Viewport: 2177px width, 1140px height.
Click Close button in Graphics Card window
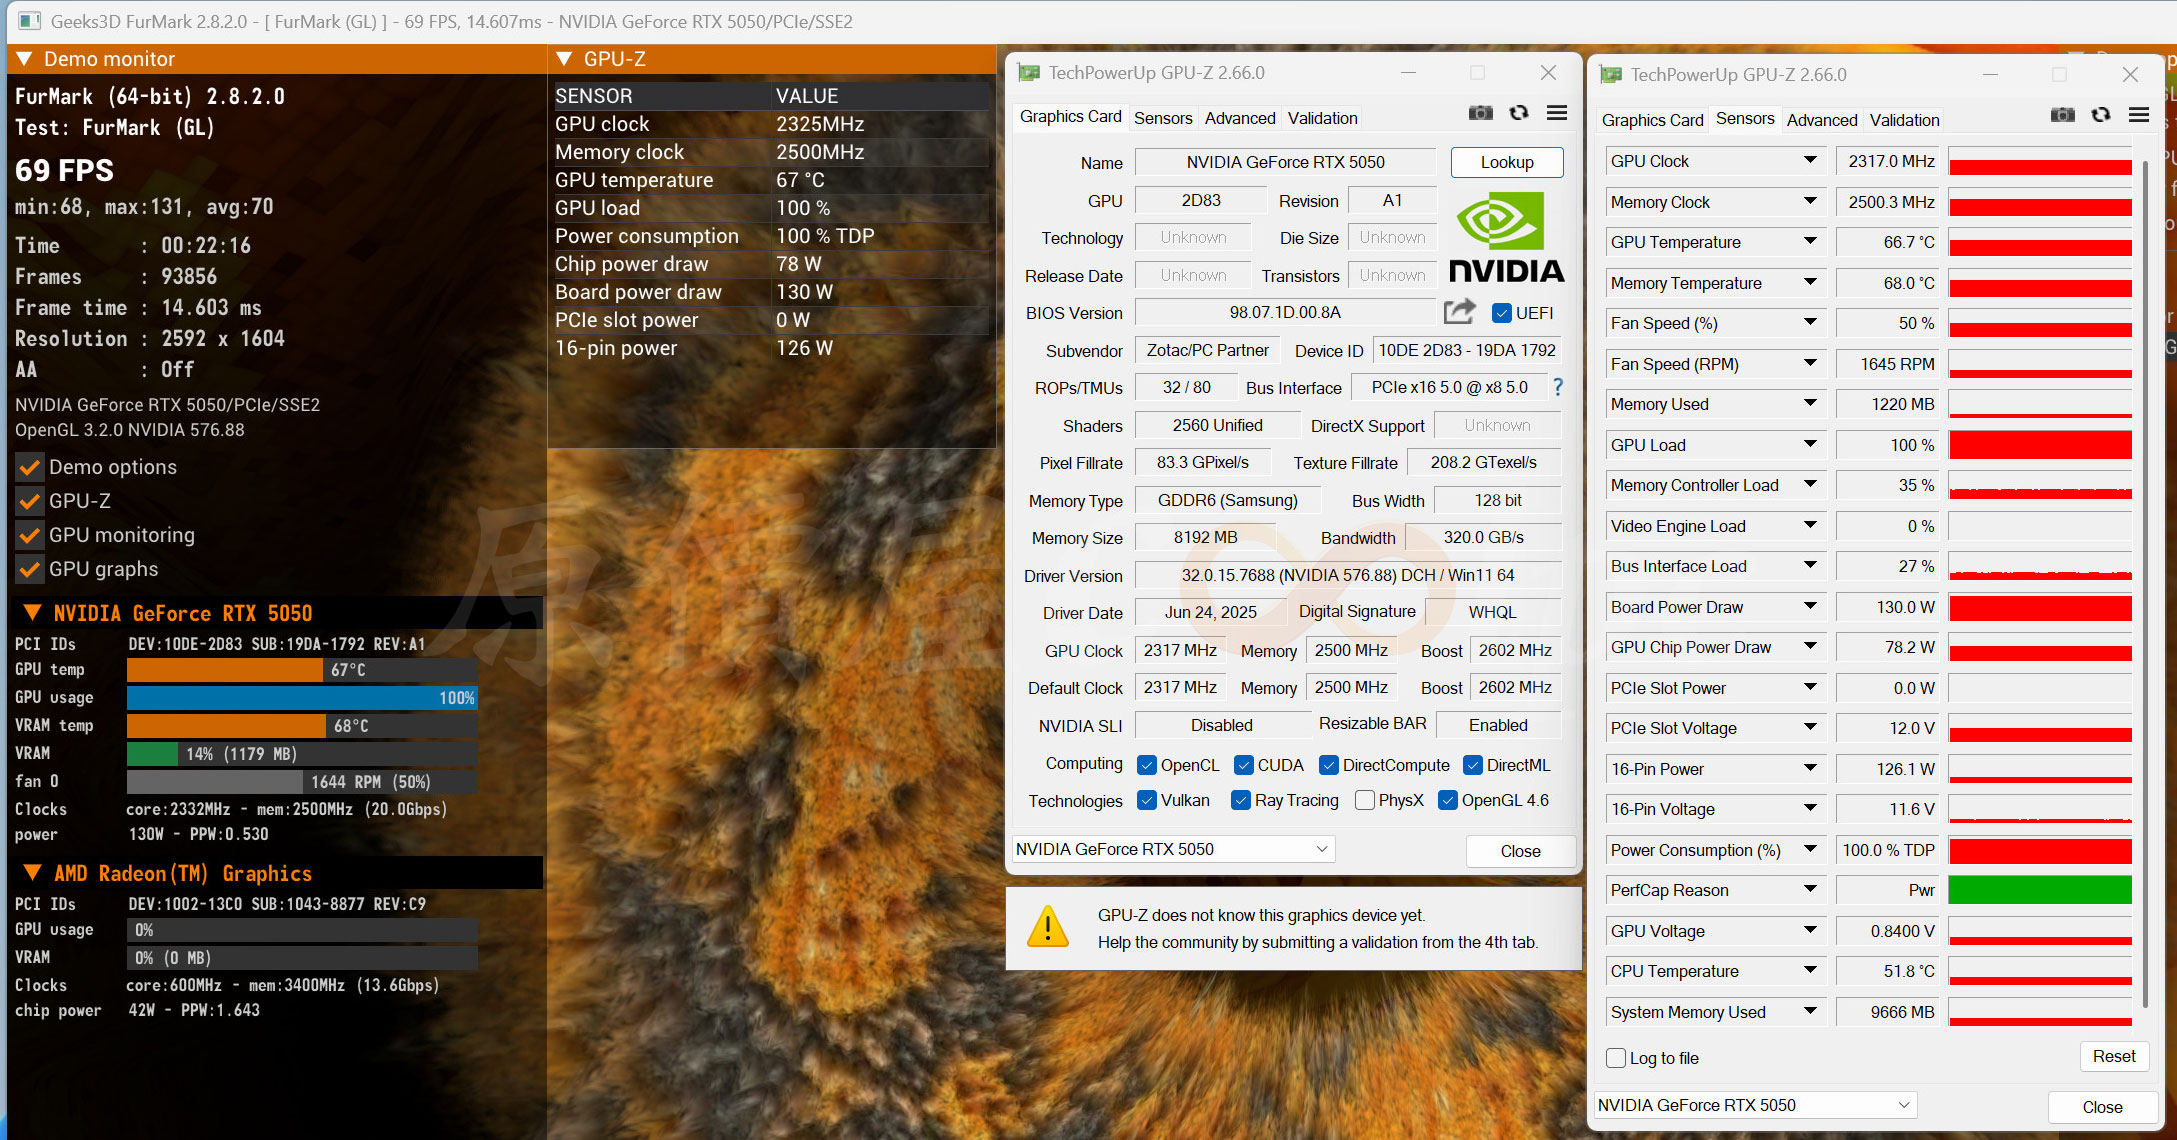1520,851
